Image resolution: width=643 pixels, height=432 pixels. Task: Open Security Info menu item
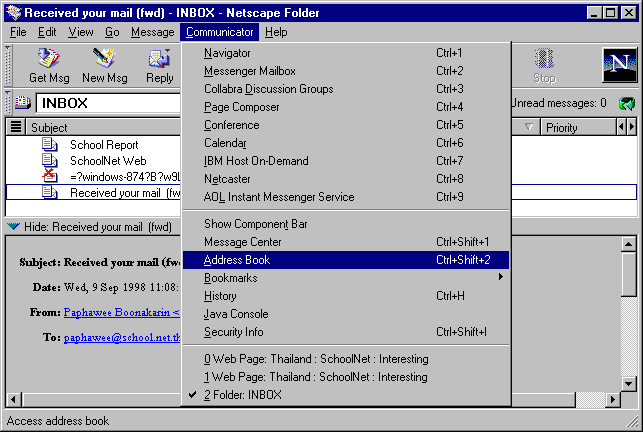pyautogui.click(x=346, y=332)
